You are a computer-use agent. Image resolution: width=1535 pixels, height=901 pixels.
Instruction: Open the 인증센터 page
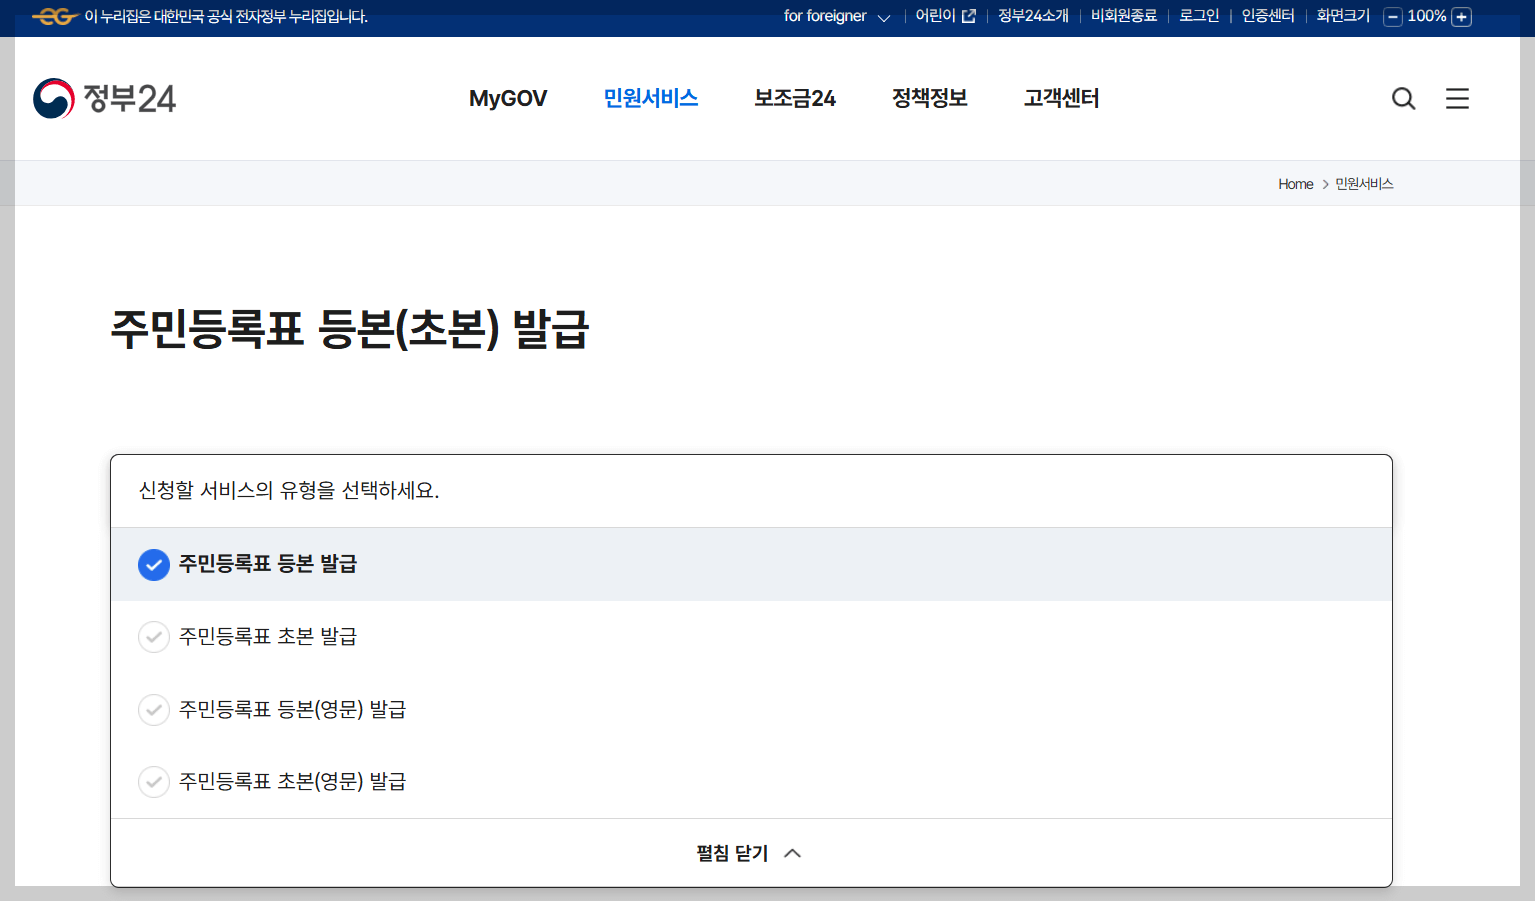(x=1265, y=15)
